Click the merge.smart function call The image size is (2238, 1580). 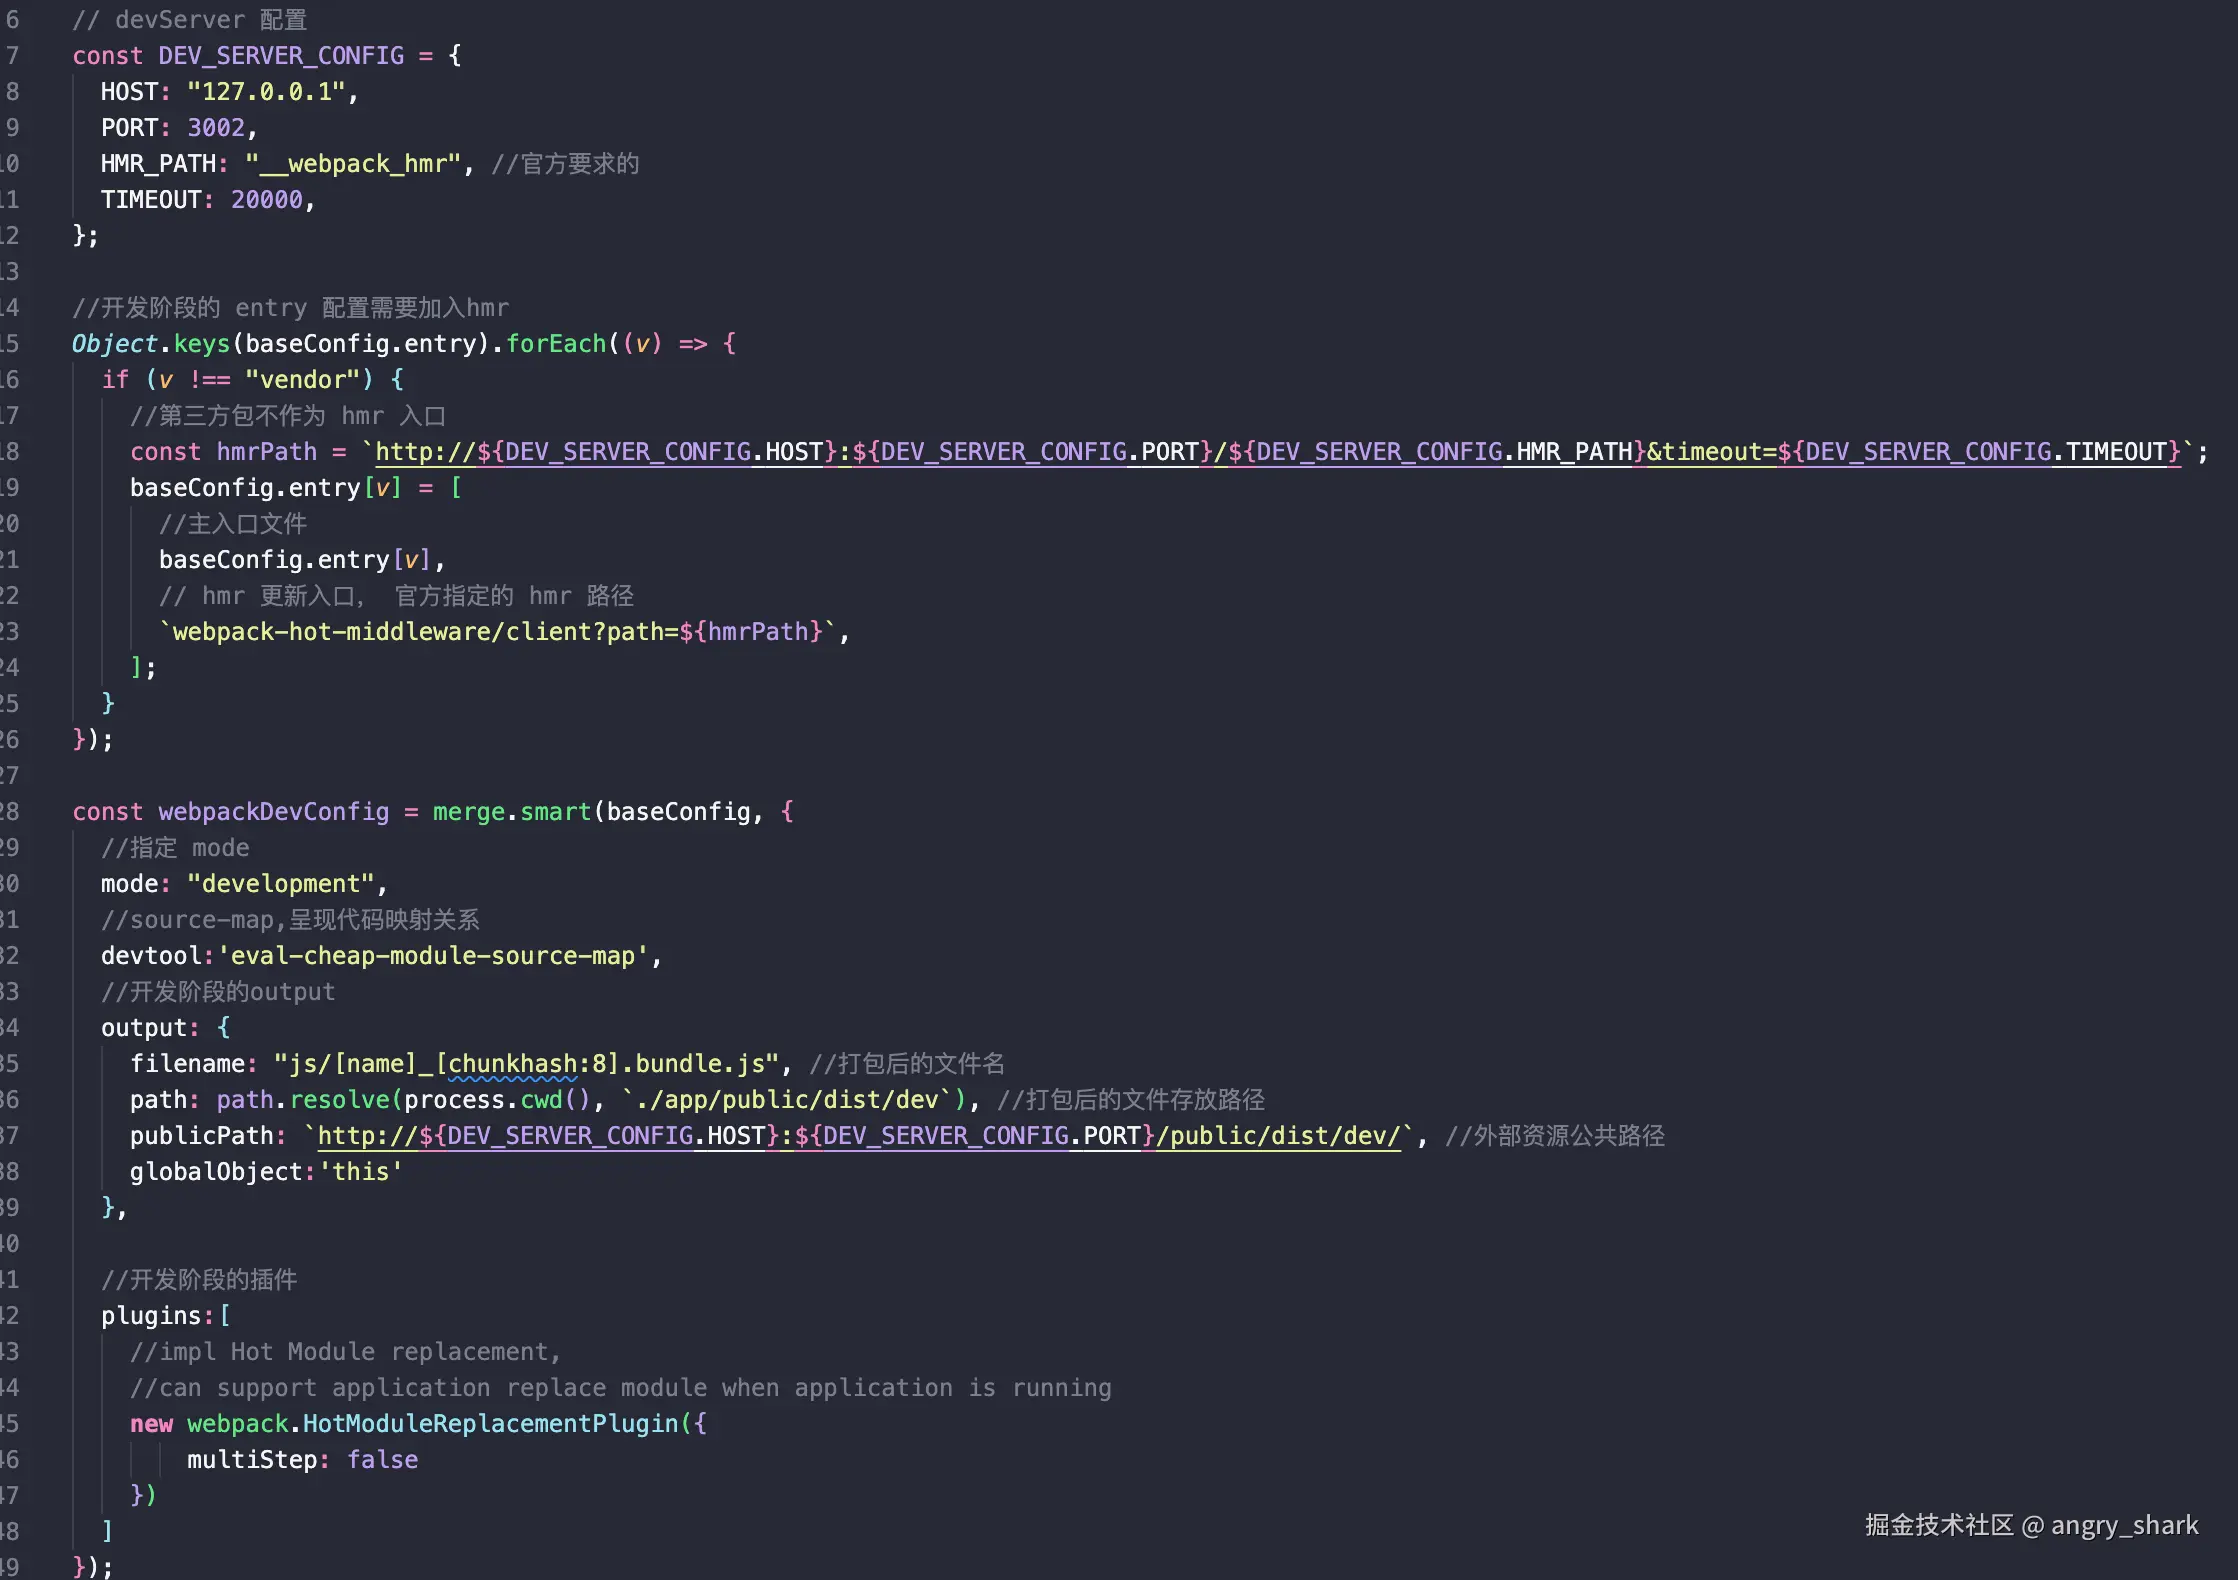coord(512,812)
